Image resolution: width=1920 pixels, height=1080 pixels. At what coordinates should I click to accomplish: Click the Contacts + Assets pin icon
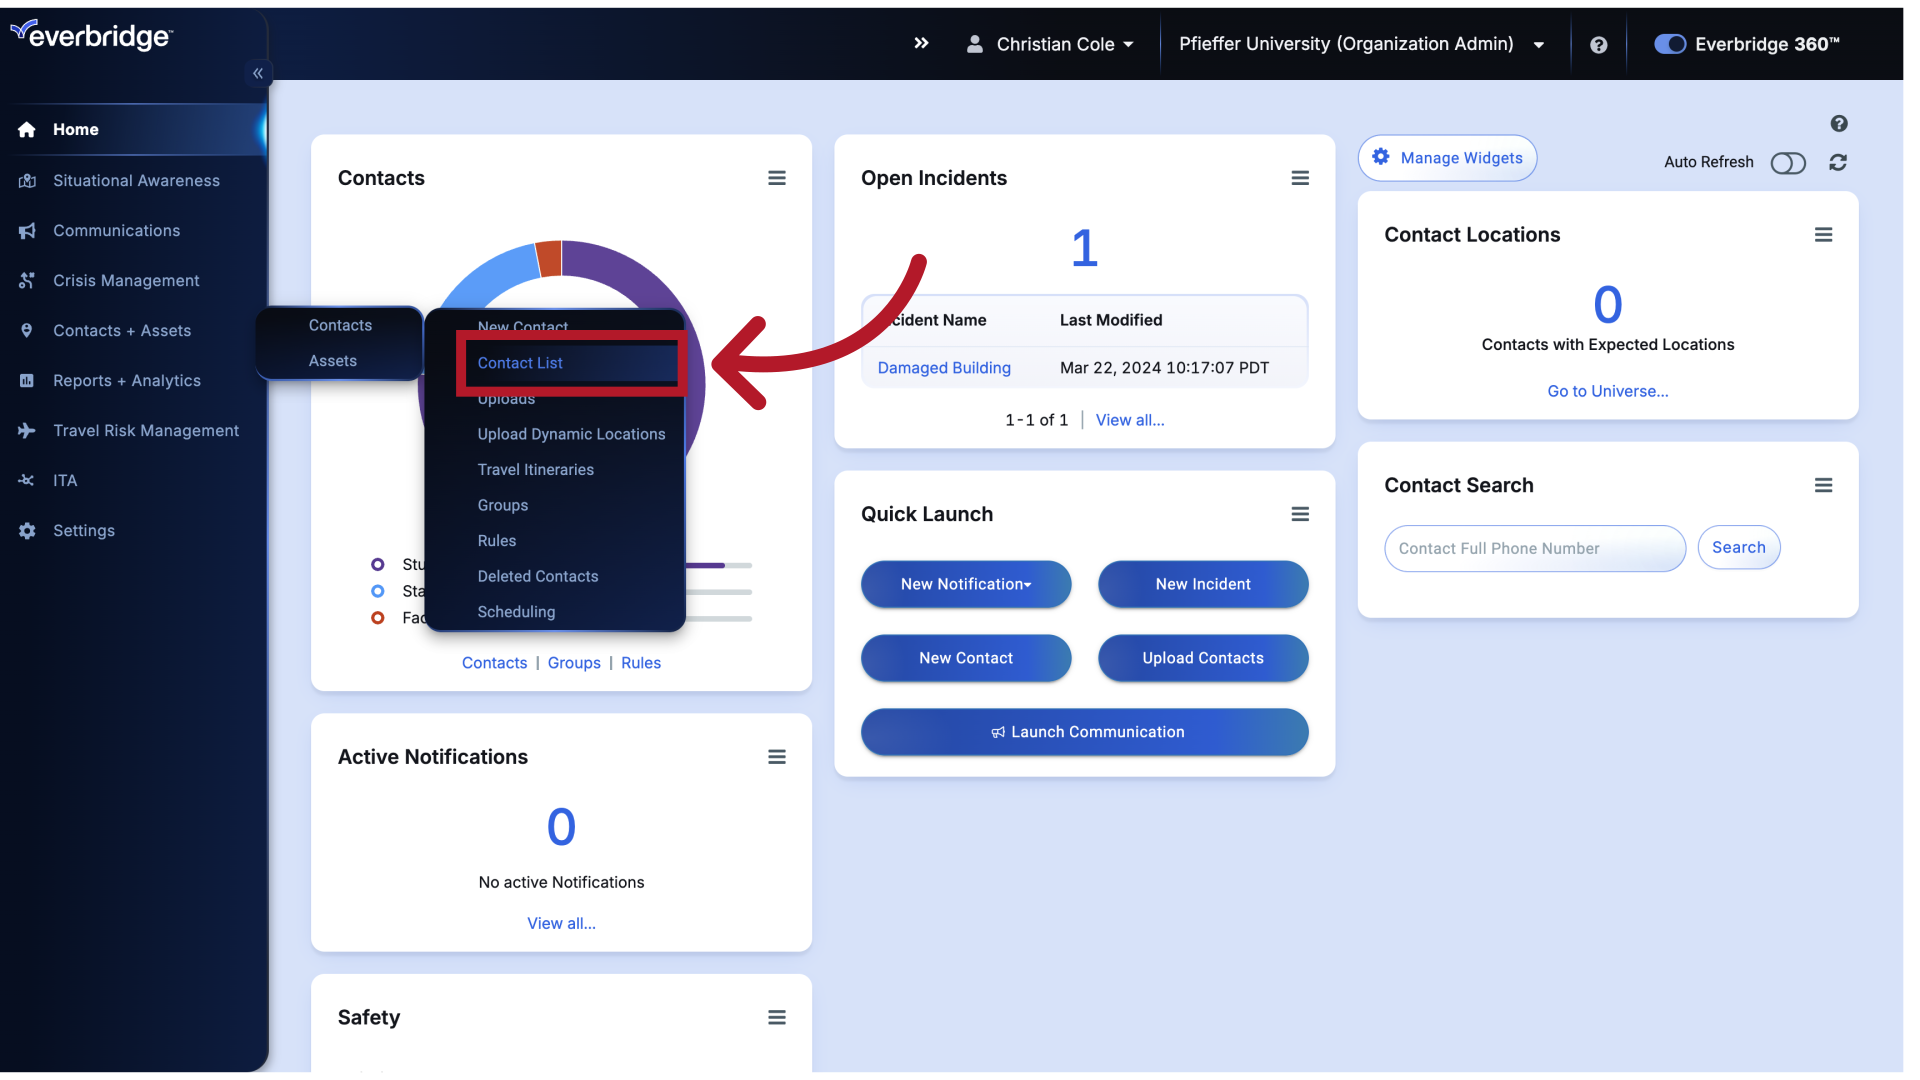(x=27, y=331)
